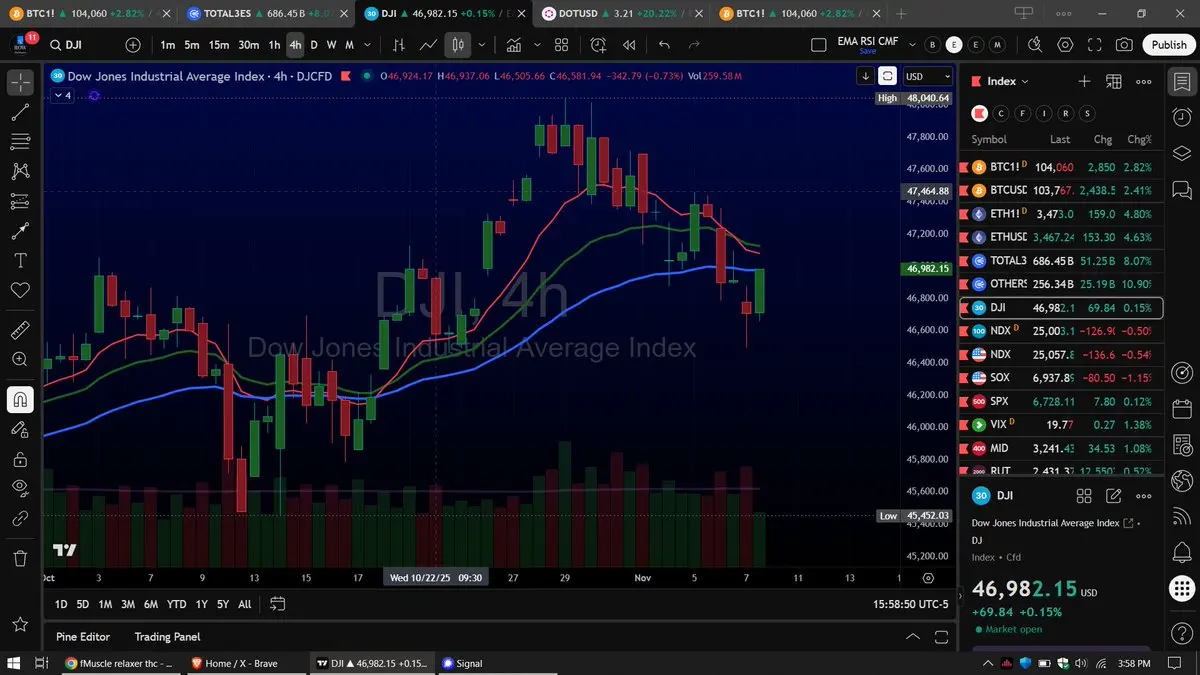The image size is (1200, 675).
Task: Click the Publish button
Action: click(1169, 45)
